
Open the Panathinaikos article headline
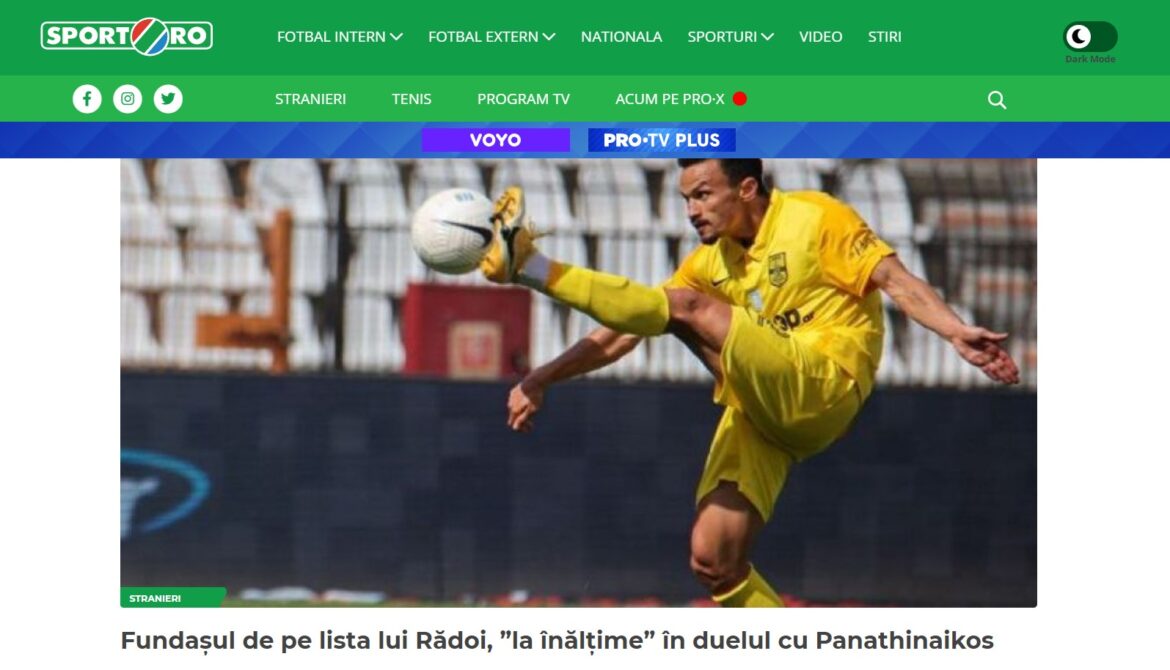[557, 640]
